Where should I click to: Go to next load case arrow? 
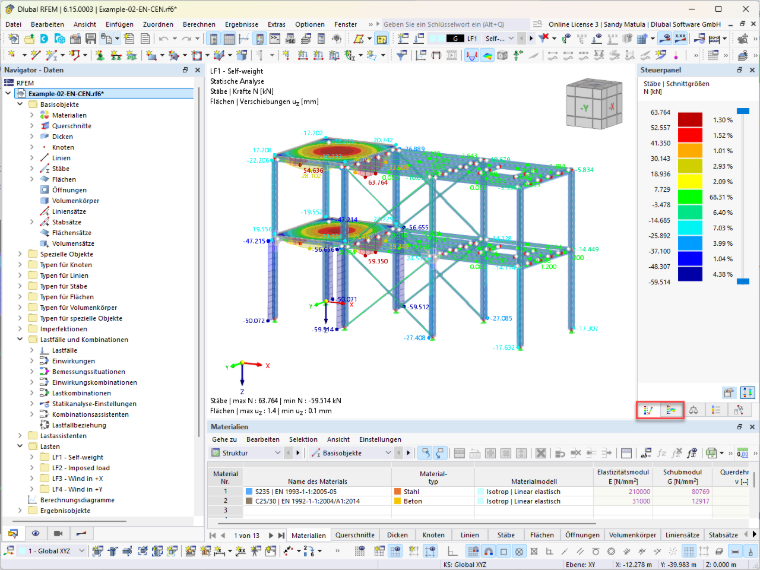(x=531, y=38)
